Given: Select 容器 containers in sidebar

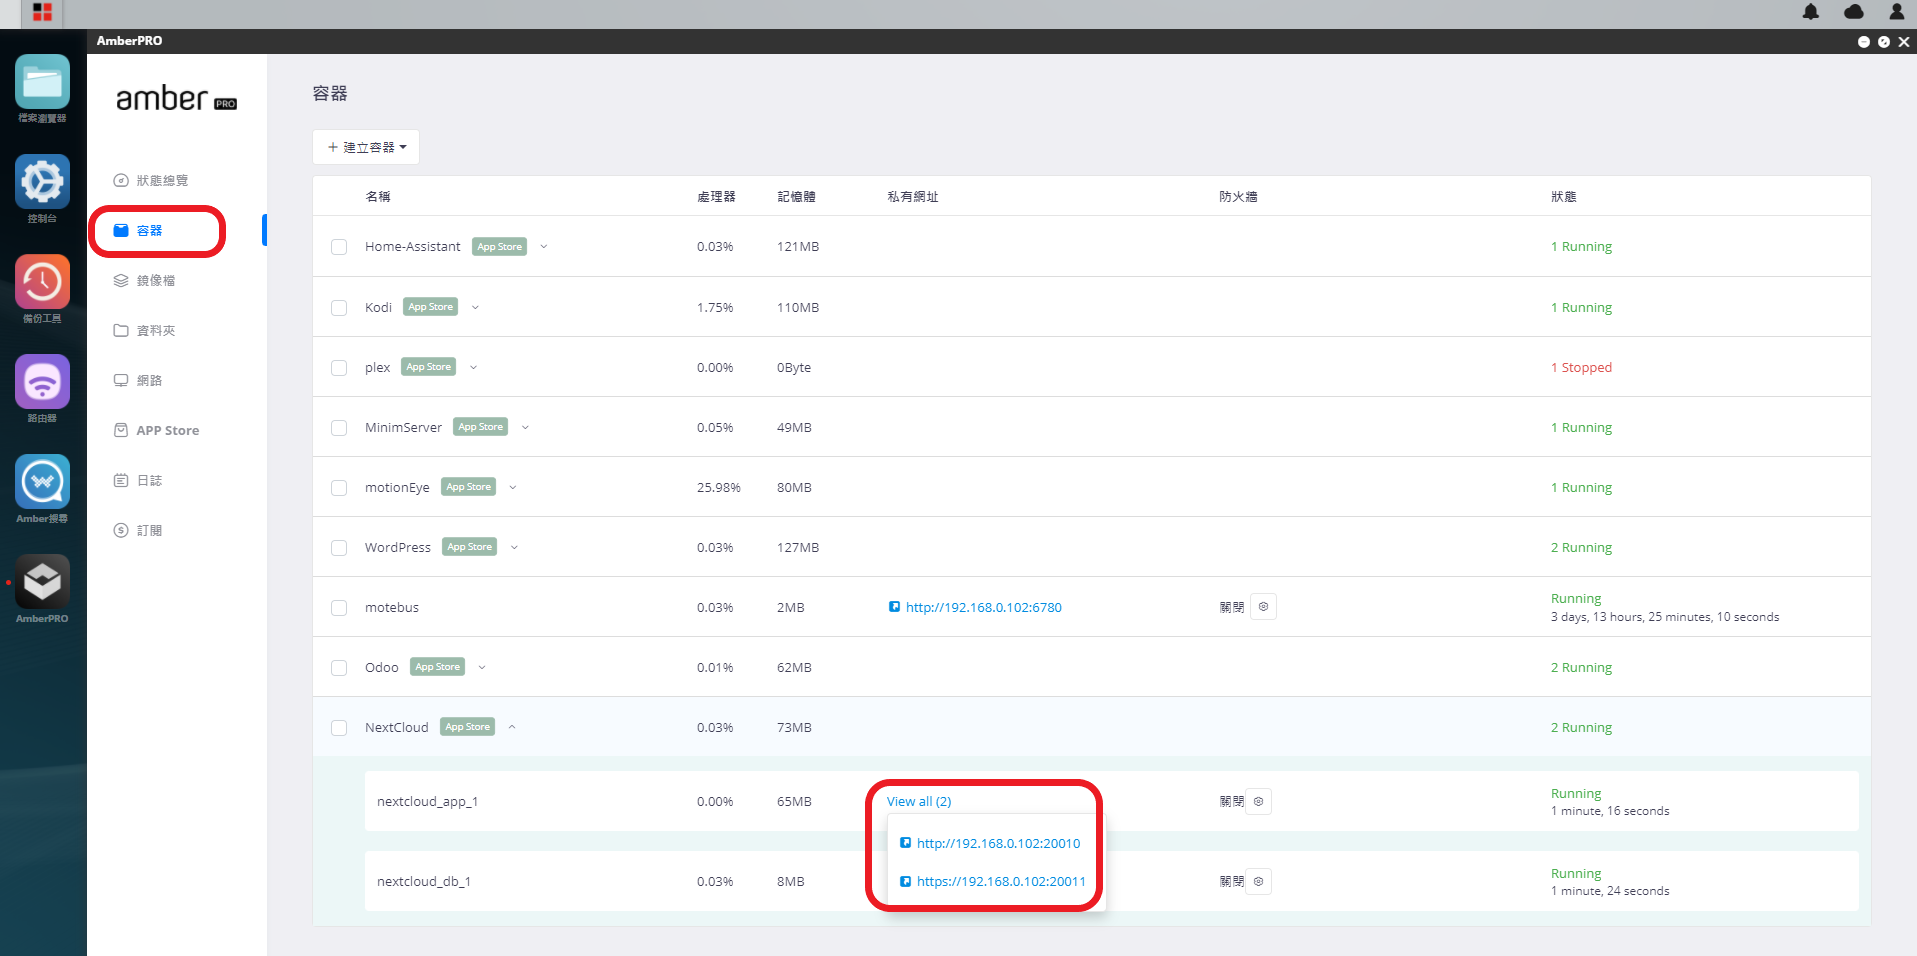Looking at the screenshot, I should 138,230.
